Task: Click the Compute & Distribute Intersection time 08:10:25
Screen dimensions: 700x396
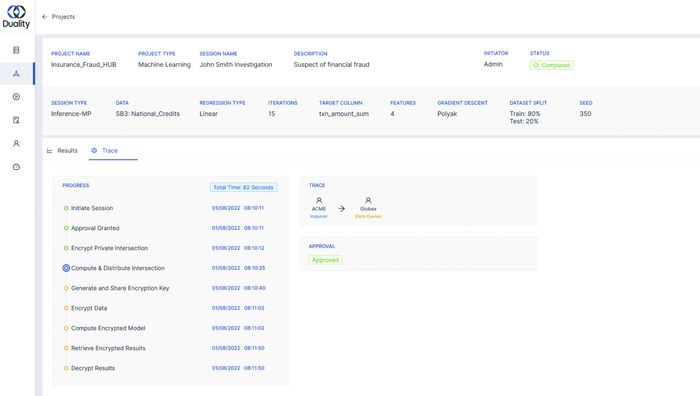Action: 254,268
